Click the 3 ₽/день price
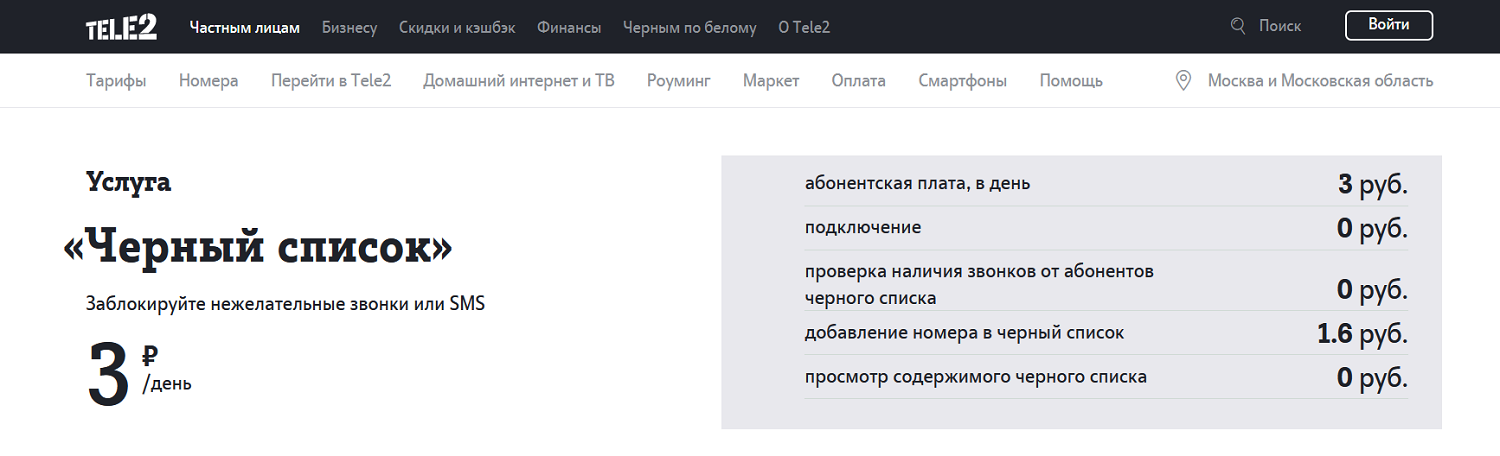Image resolution: width=1500 pixels, height=456 pixels. (139, 374)
